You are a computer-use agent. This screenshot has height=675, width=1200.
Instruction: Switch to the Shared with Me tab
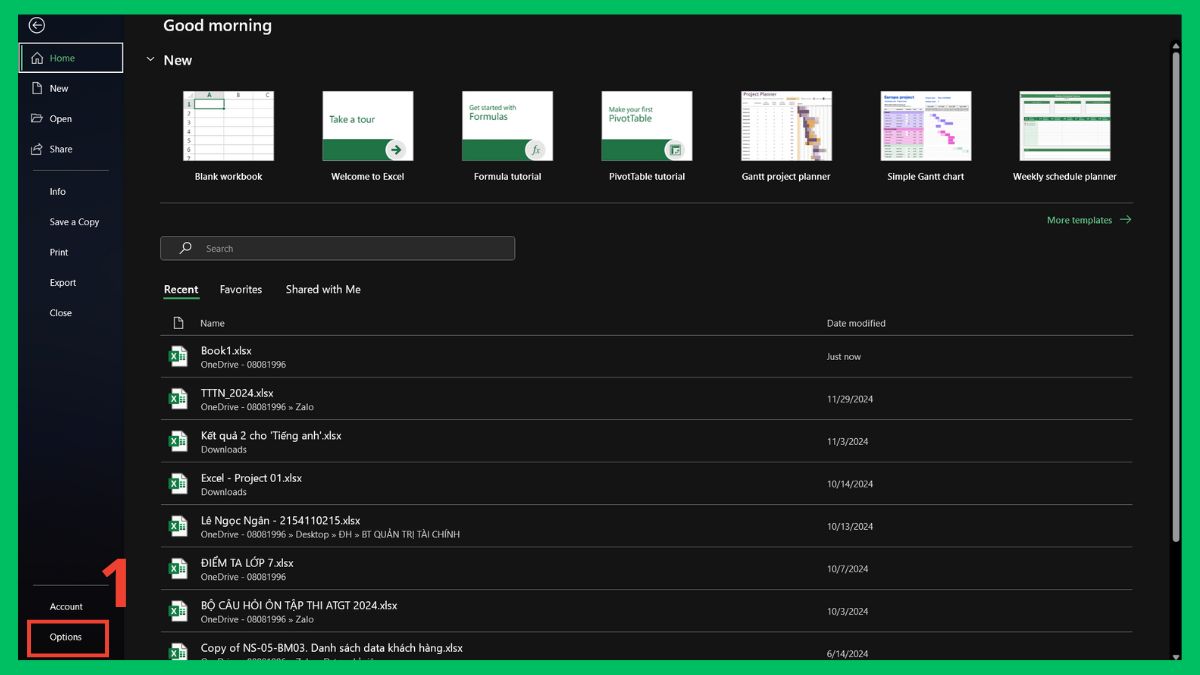coord(323,289)
